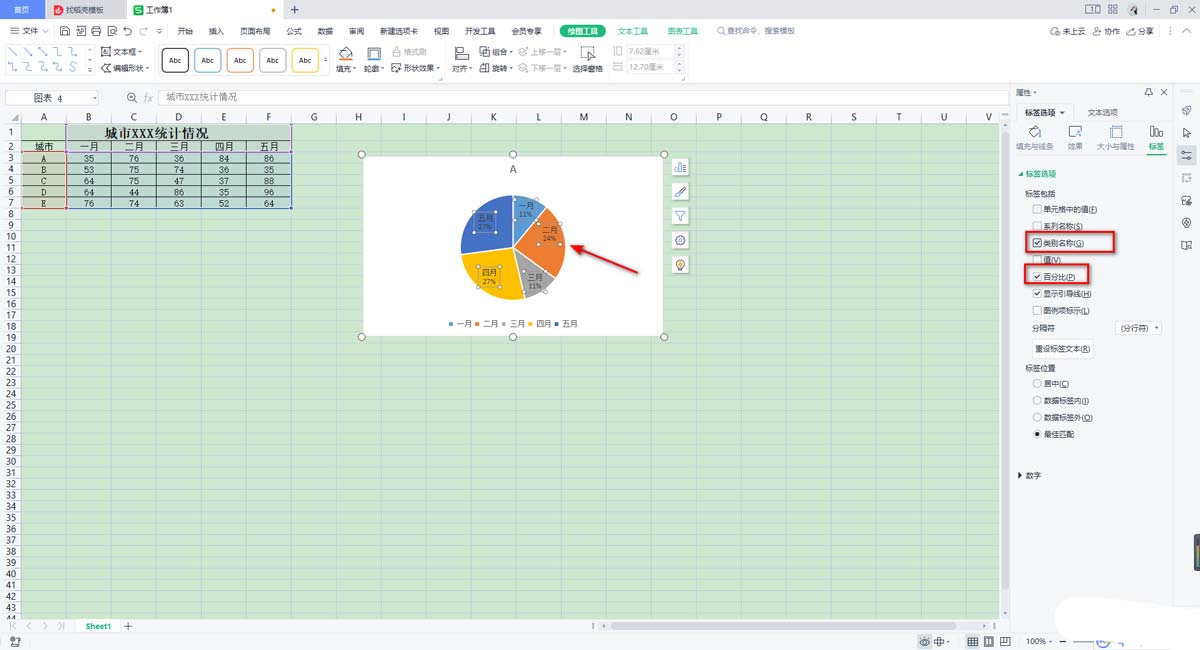Open the Group (组合) dropdown
Screen dimensions: 1200x650
click(494, 51)
